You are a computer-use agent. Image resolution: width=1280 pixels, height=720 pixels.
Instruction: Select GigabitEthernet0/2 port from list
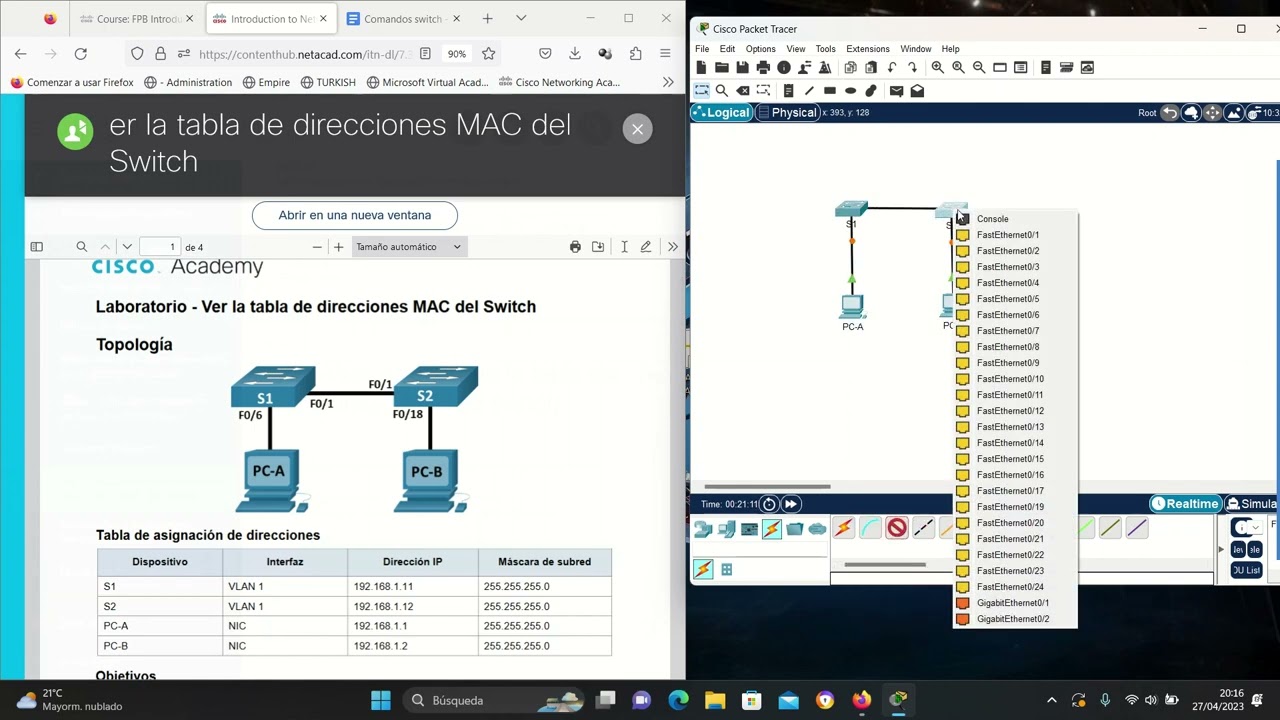pos(1015,619)
